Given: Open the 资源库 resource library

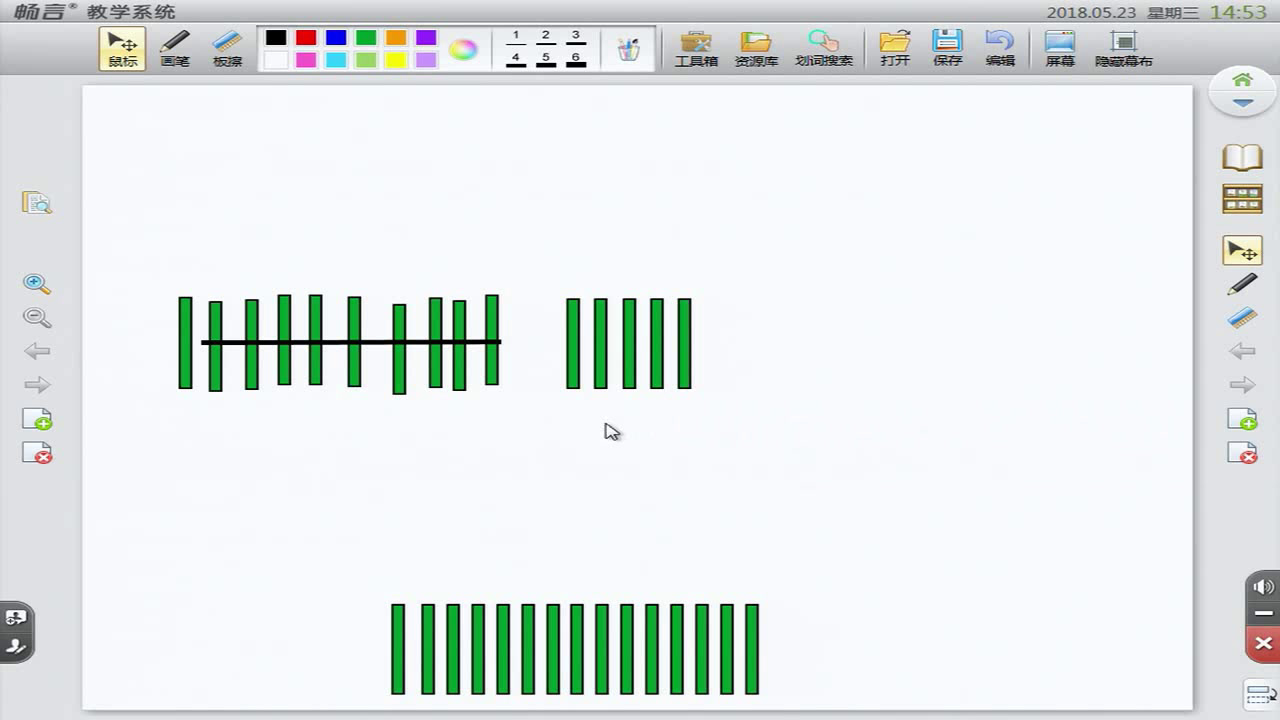Looking at the screenshot, I should [756, 47].
